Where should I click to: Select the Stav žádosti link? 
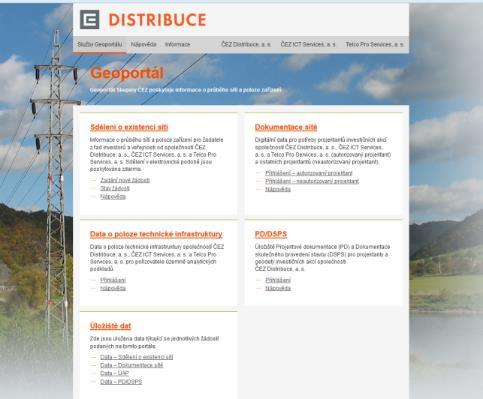(x=115, y=188)
